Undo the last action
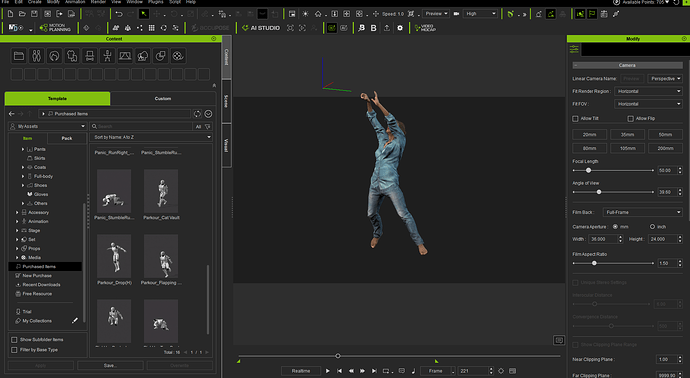This screenshot has height=378, width=690. coord(119,14)
